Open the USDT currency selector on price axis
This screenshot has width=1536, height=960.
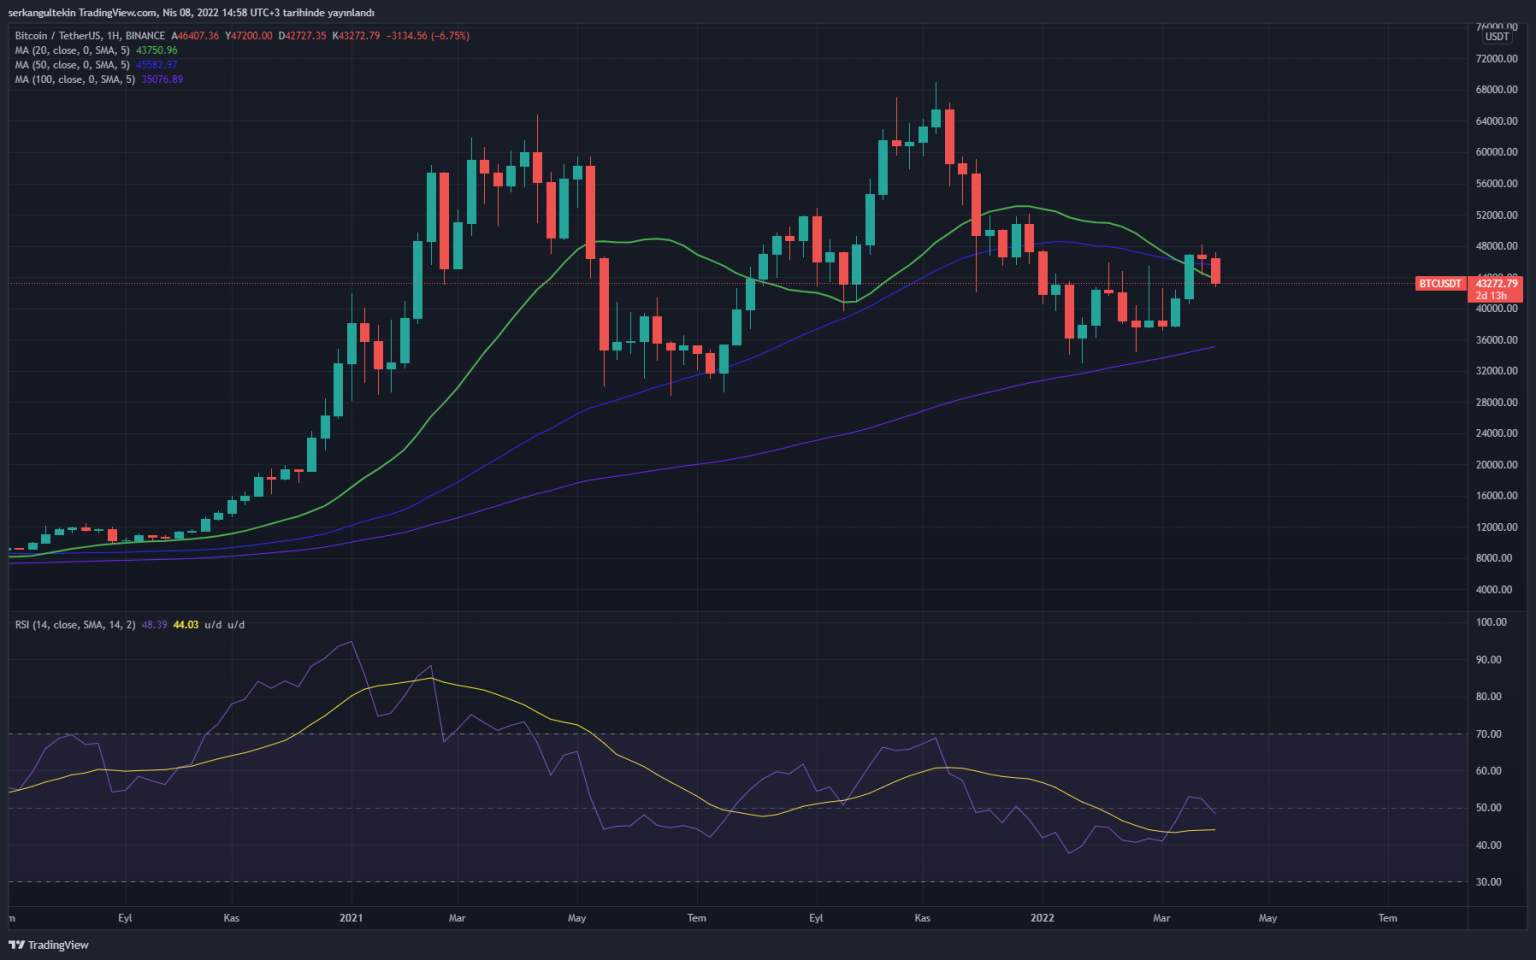click(x=1497, y=37)
